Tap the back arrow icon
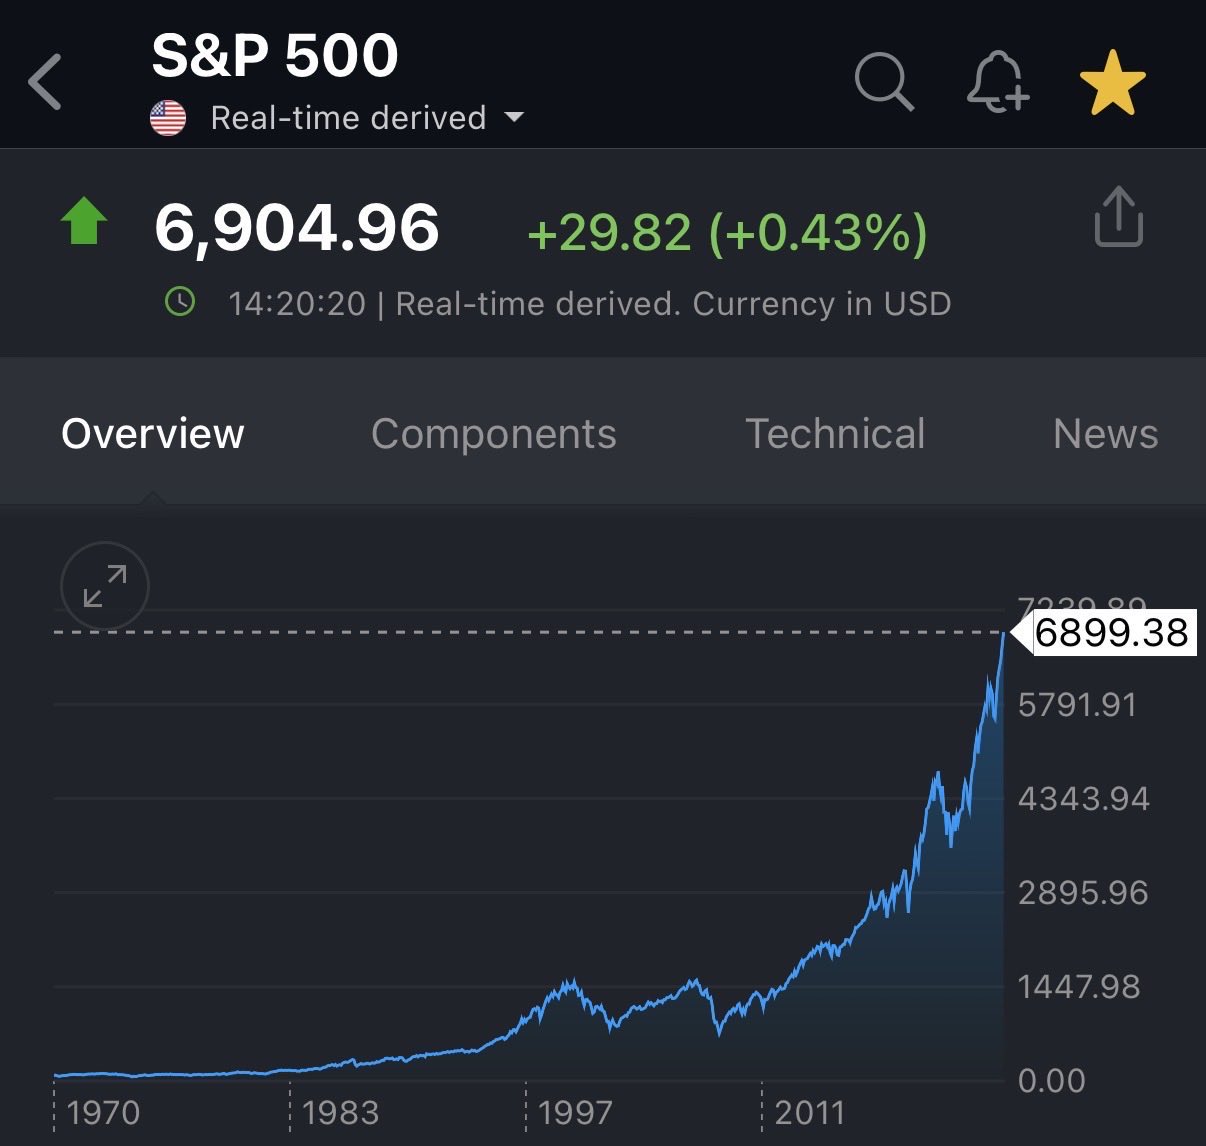Screen dimensions: 1206x1146 point(46,82)
